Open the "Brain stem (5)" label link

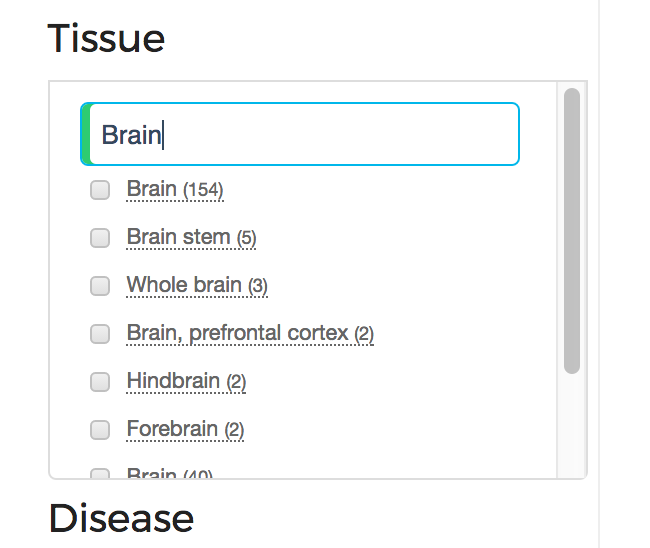point(192,238)
